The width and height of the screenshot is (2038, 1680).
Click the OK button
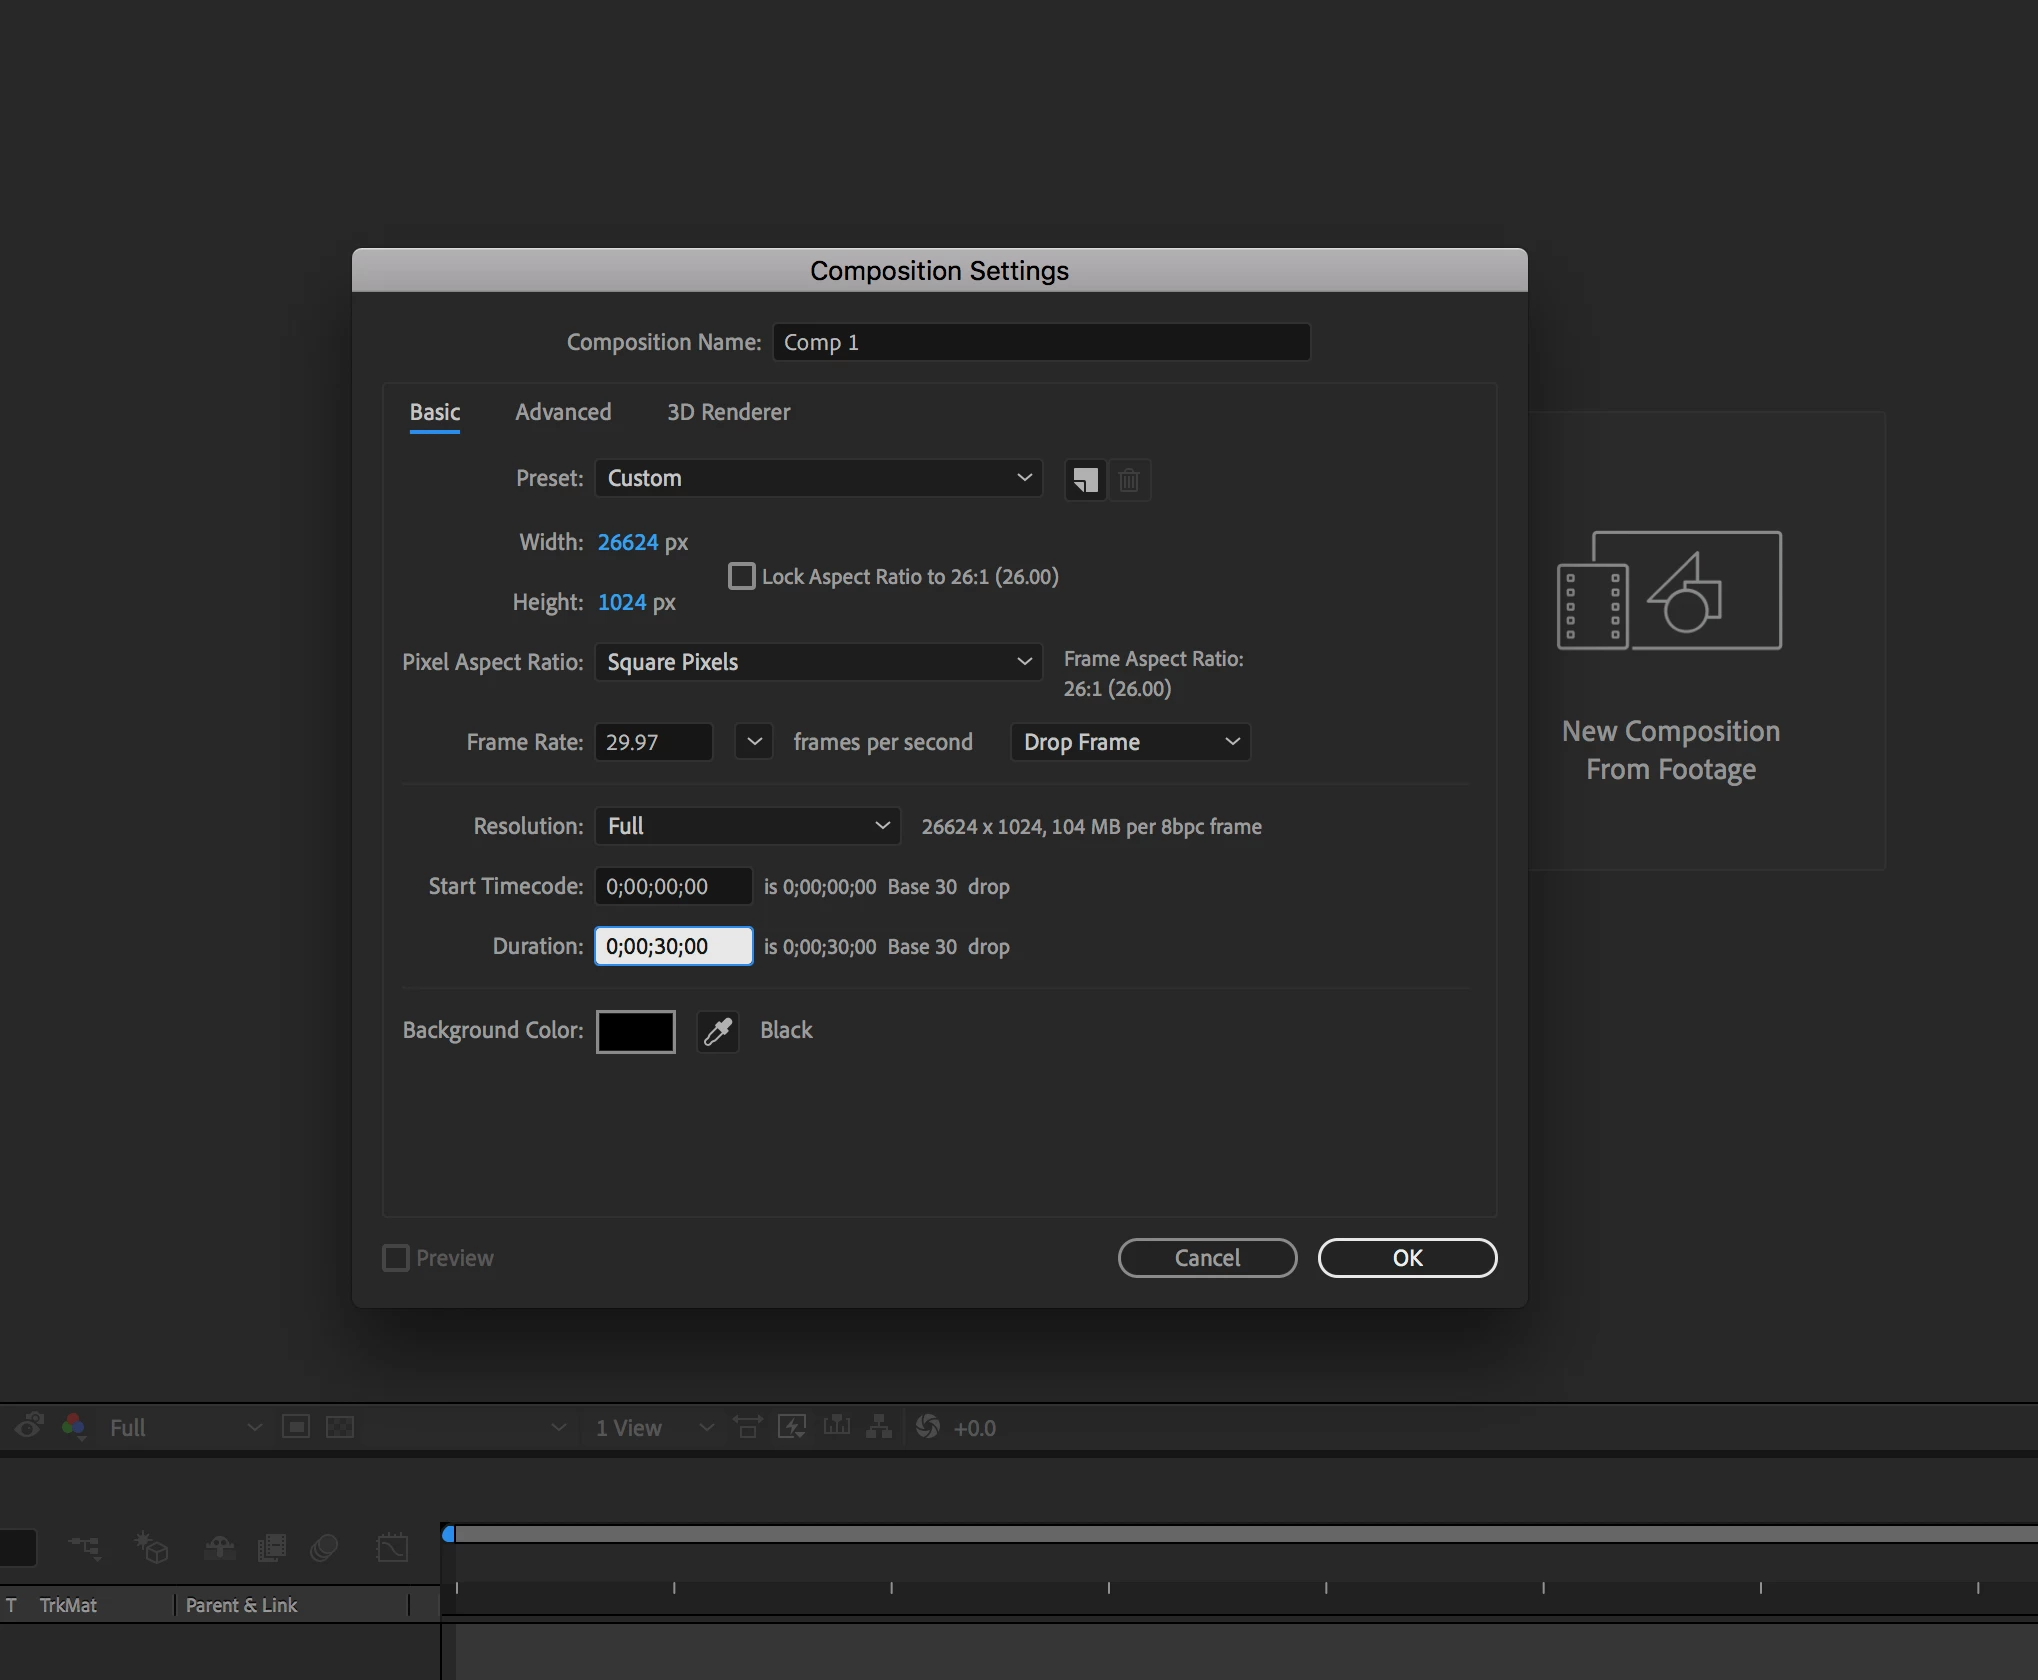(x=1407, y=1258)
